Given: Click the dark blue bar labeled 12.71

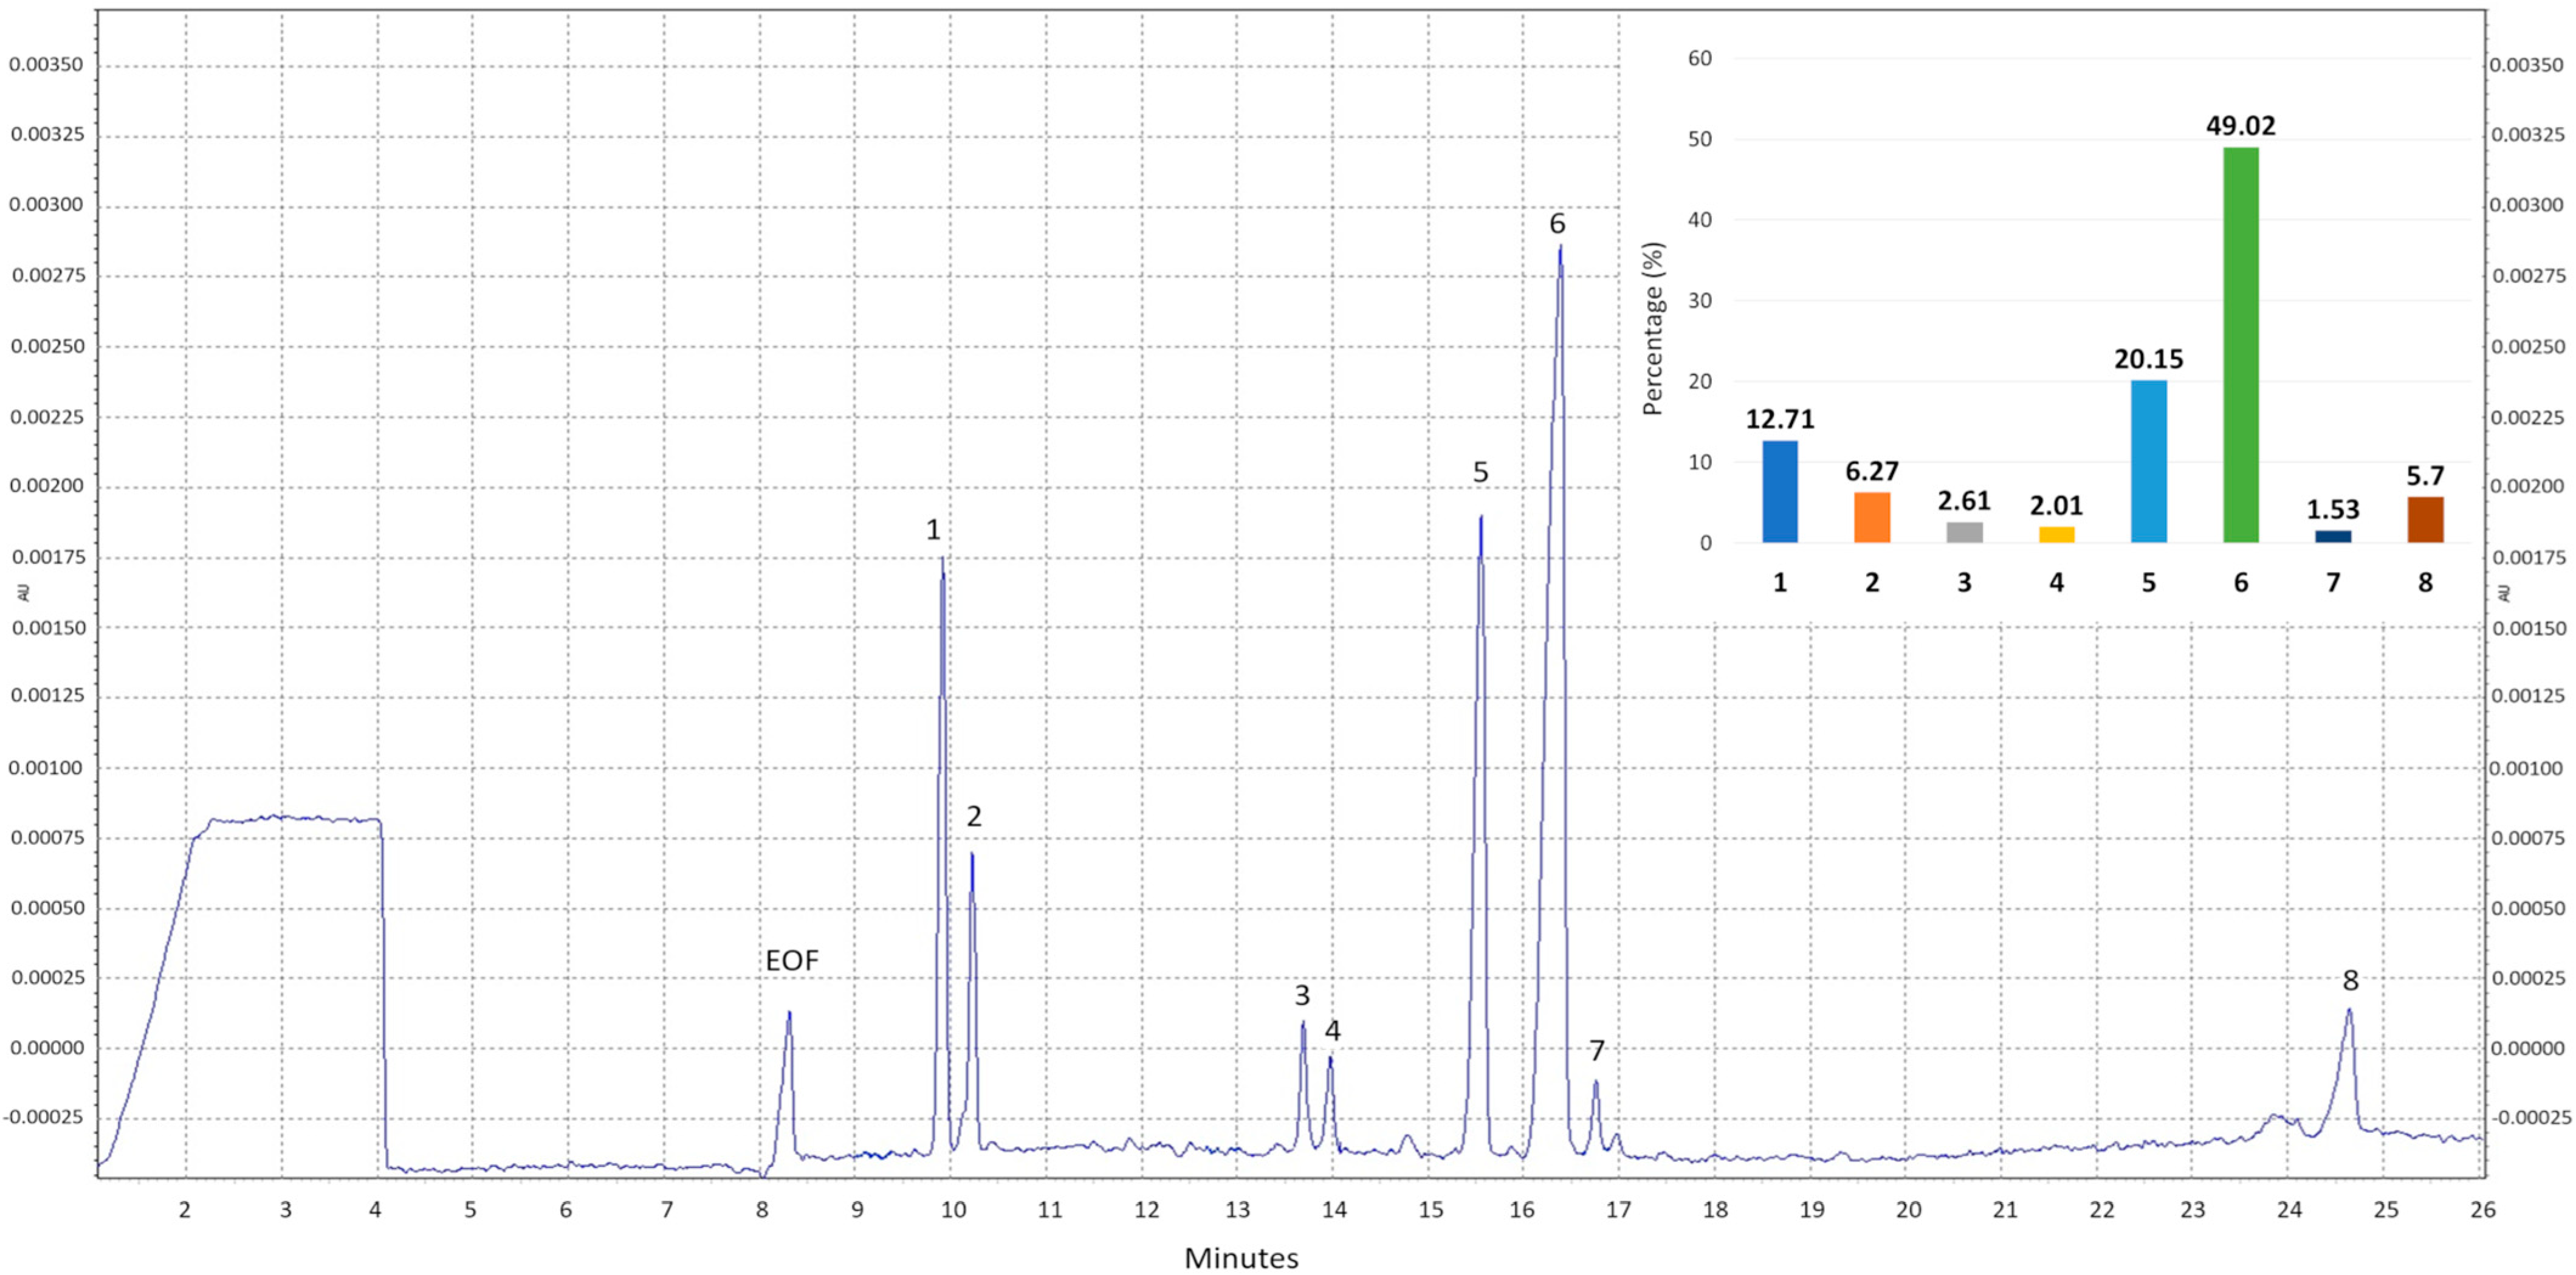Looking at the screenshot, I should [1779, 491].
